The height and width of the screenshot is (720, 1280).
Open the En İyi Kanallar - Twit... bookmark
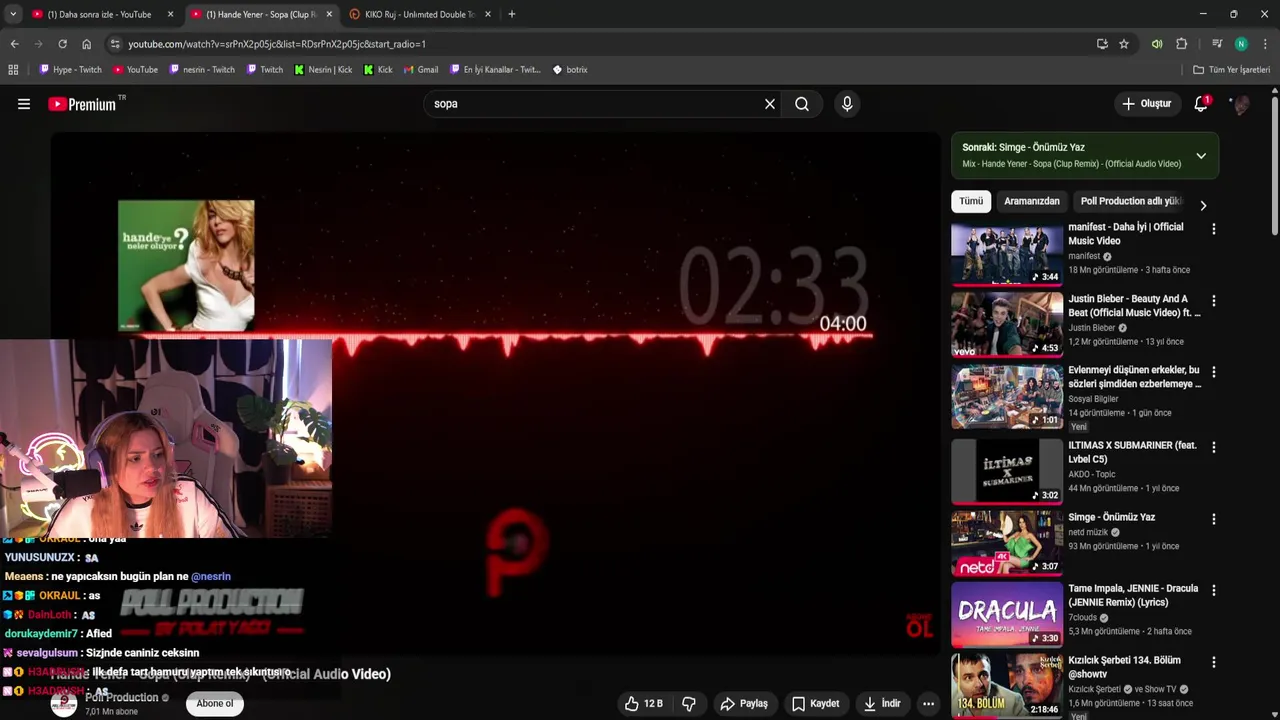click(495, 70)
